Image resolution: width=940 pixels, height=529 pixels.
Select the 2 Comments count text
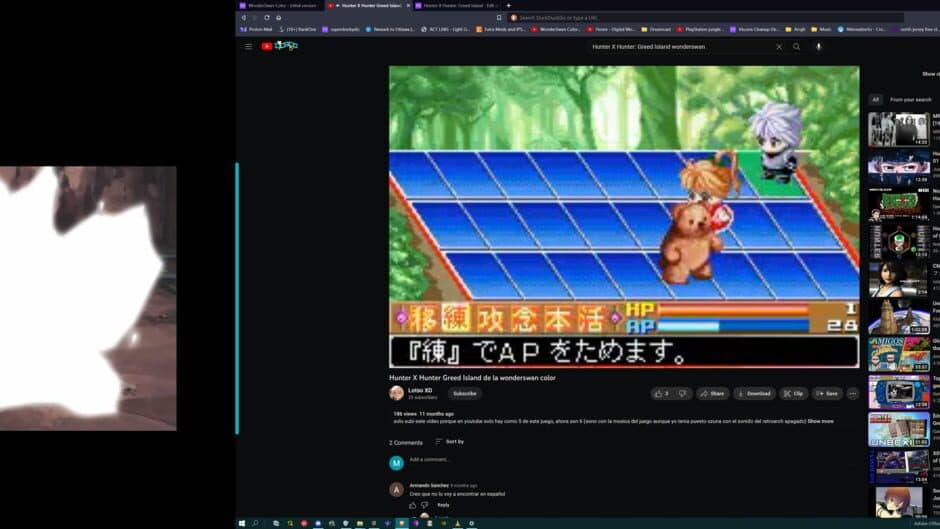(406, 443)
